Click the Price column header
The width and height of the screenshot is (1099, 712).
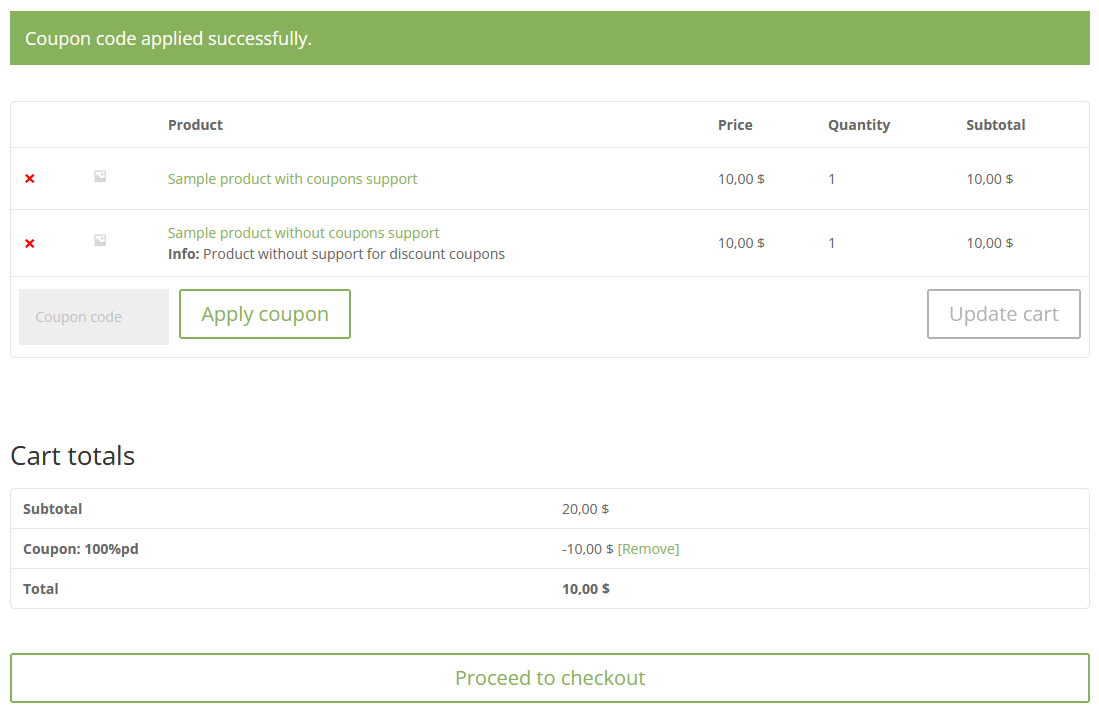click(735, 125)
